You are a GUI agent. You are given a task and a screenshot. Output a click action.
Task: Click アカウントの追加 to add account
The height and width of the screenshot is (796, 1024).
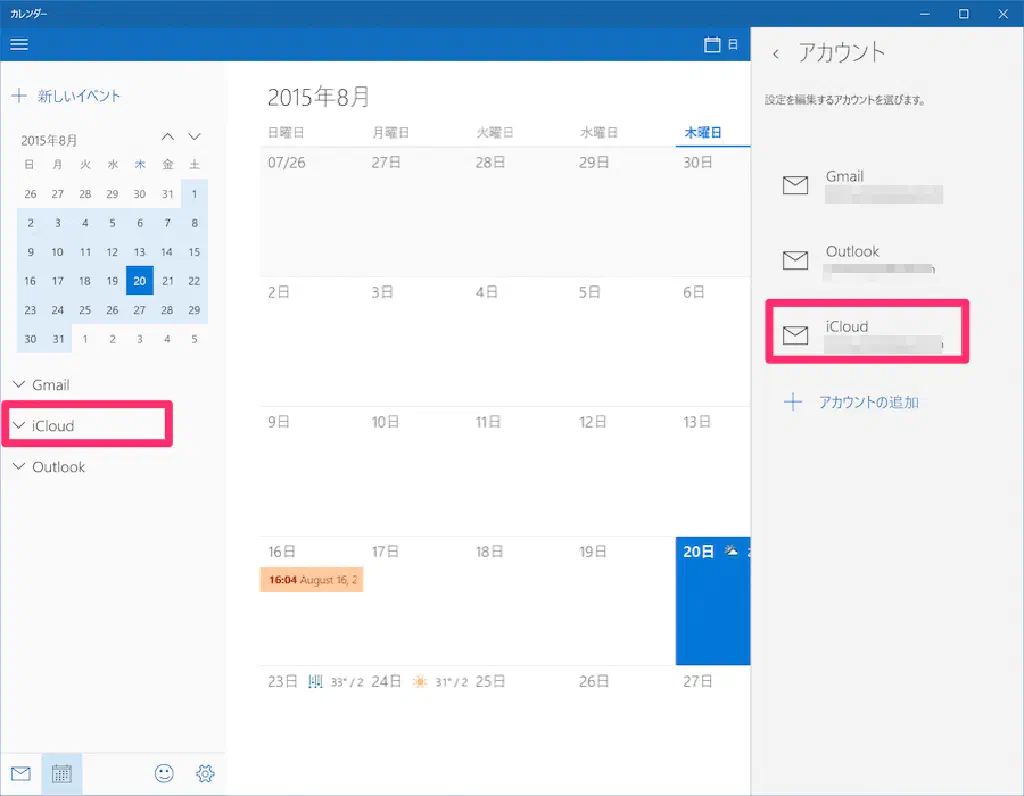coord(867,402)
